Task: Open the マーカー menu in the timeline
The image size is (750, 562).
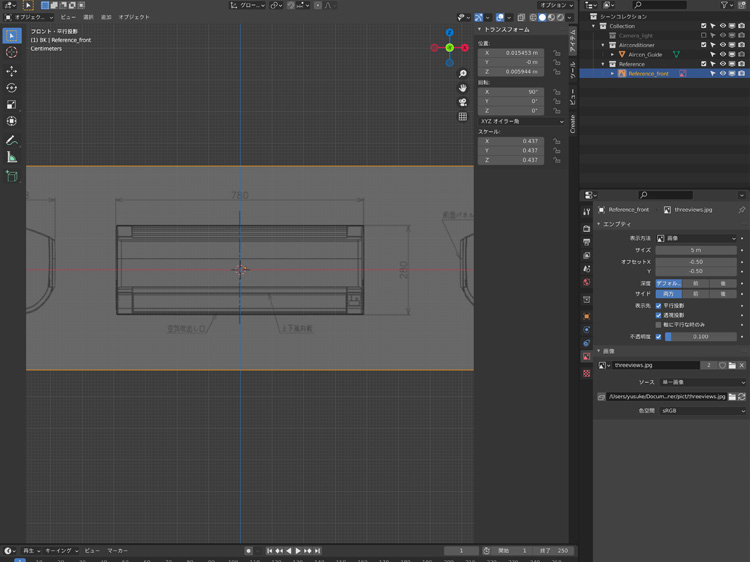Action: [118, 551]
